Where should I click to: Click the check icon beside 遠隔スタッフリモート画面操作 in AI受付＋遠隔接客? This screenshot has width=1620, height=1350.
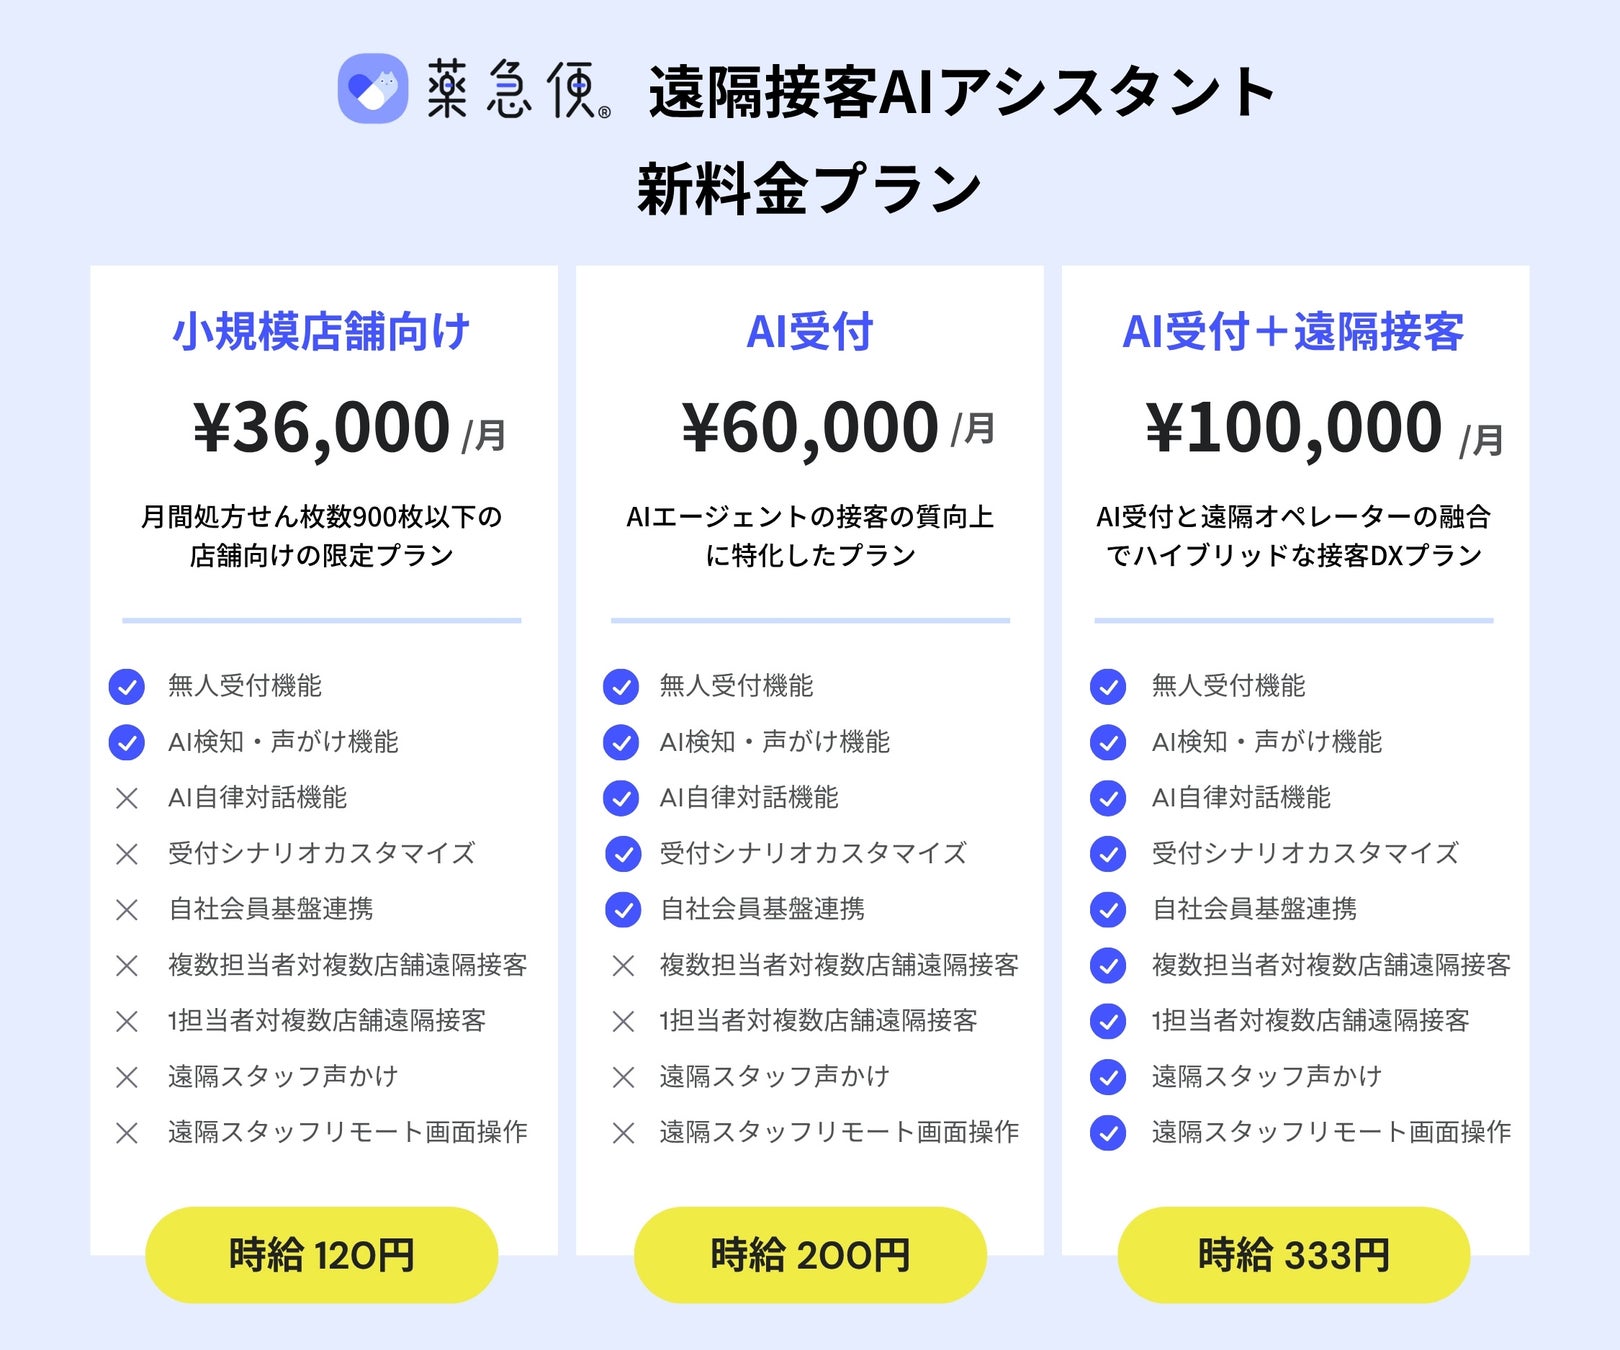(x=1108, y=1133)
